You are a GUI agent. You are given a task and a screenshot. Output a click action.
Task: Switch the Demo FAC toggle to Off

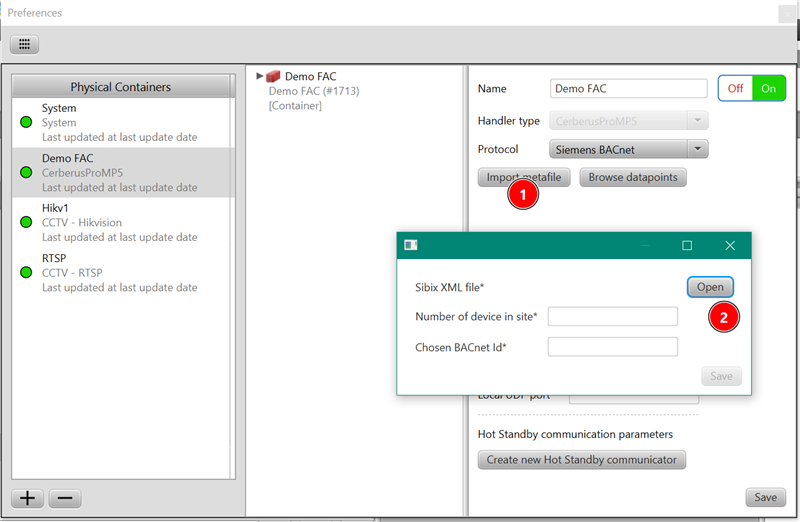[x=735, y=88]
